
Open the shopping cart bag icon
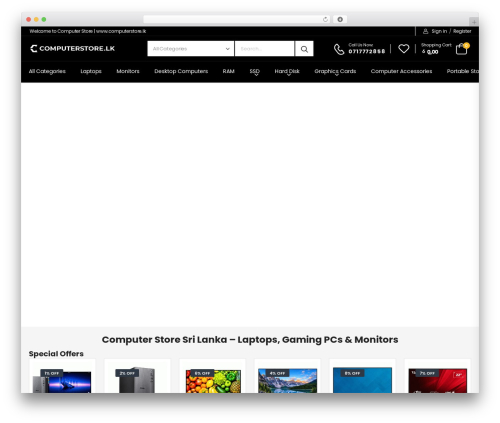click(462, 49)
